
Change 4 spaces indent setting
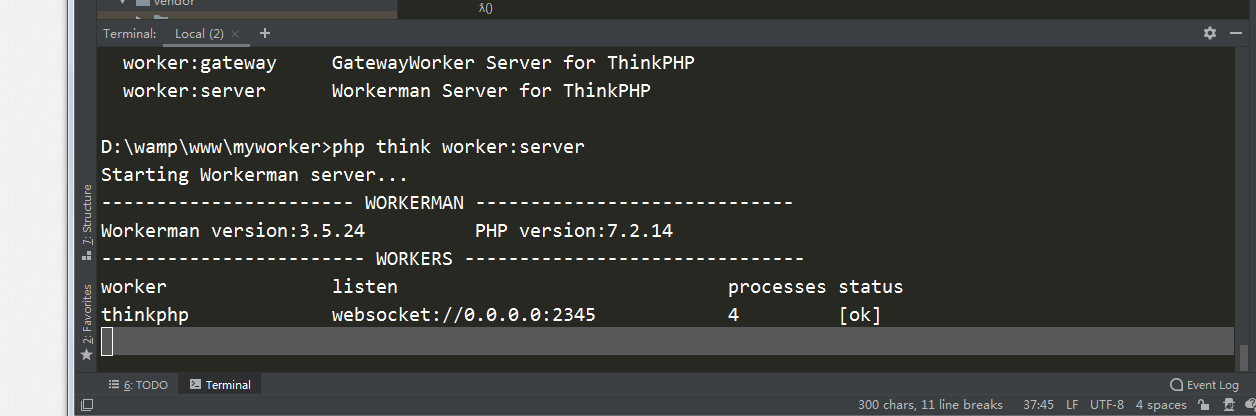(1161, 405)
